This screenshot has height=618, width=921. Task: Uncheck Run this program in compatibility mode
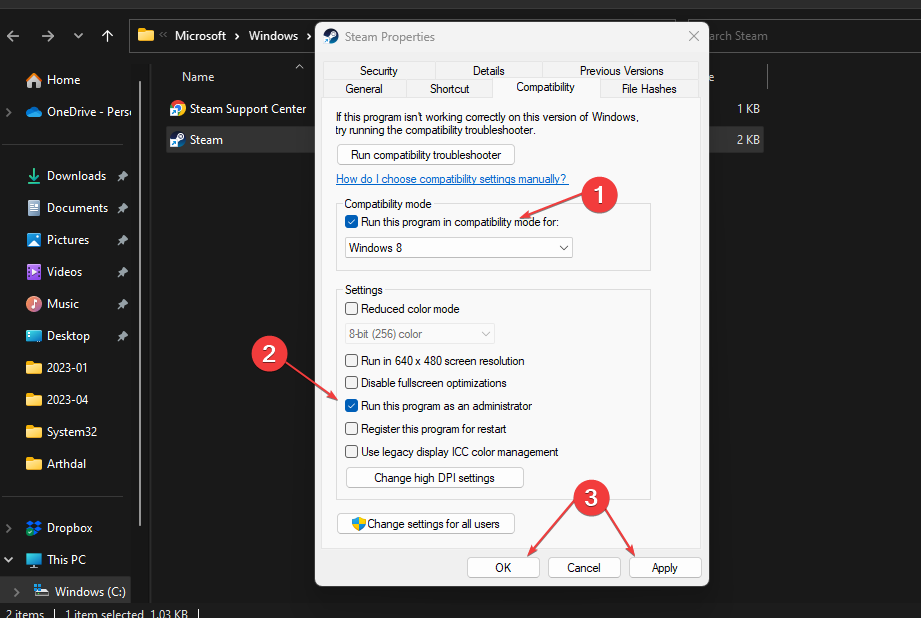coord(351,222)
